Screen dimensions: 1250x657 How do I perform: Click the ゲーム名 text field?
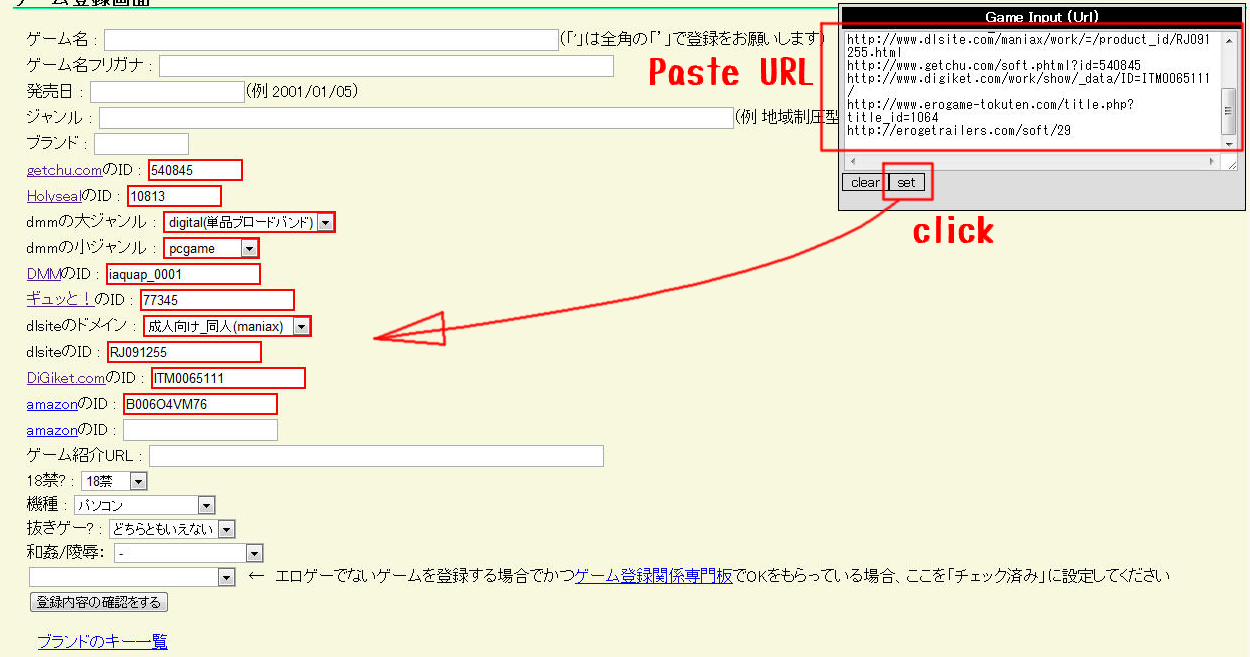331,40
